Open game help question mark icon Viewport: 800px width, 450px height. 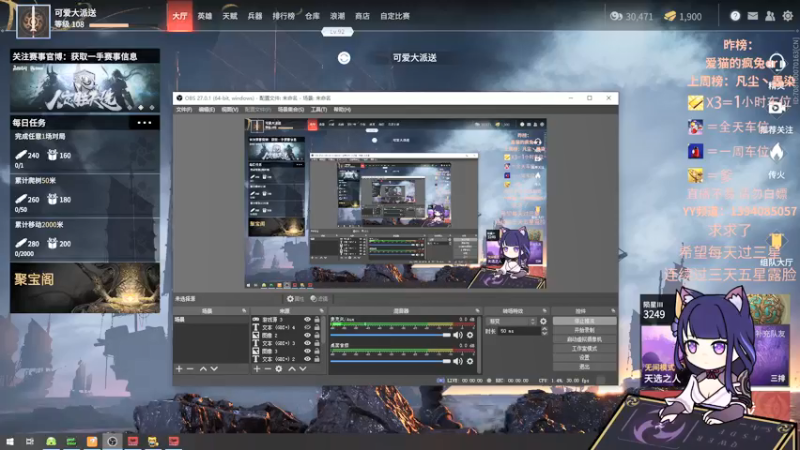[x=735, y=16]
